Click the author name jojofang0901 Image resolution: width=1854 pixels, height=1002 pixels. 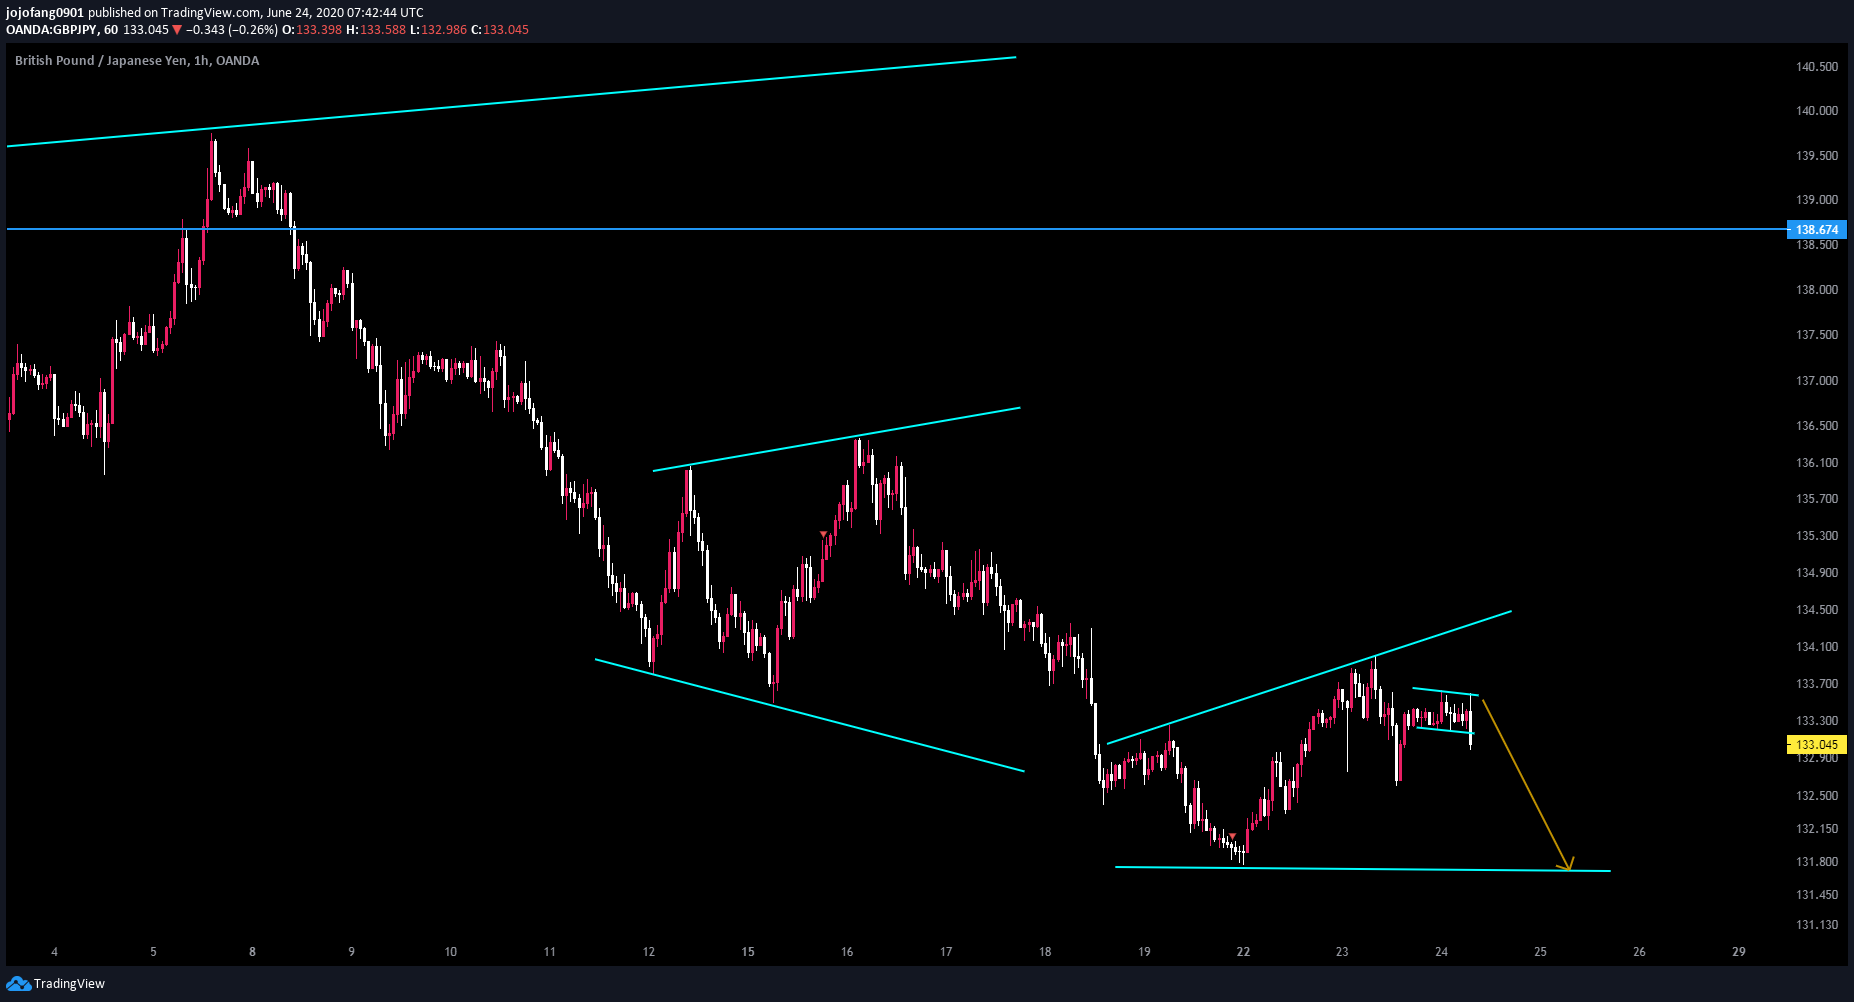(45, 13)
